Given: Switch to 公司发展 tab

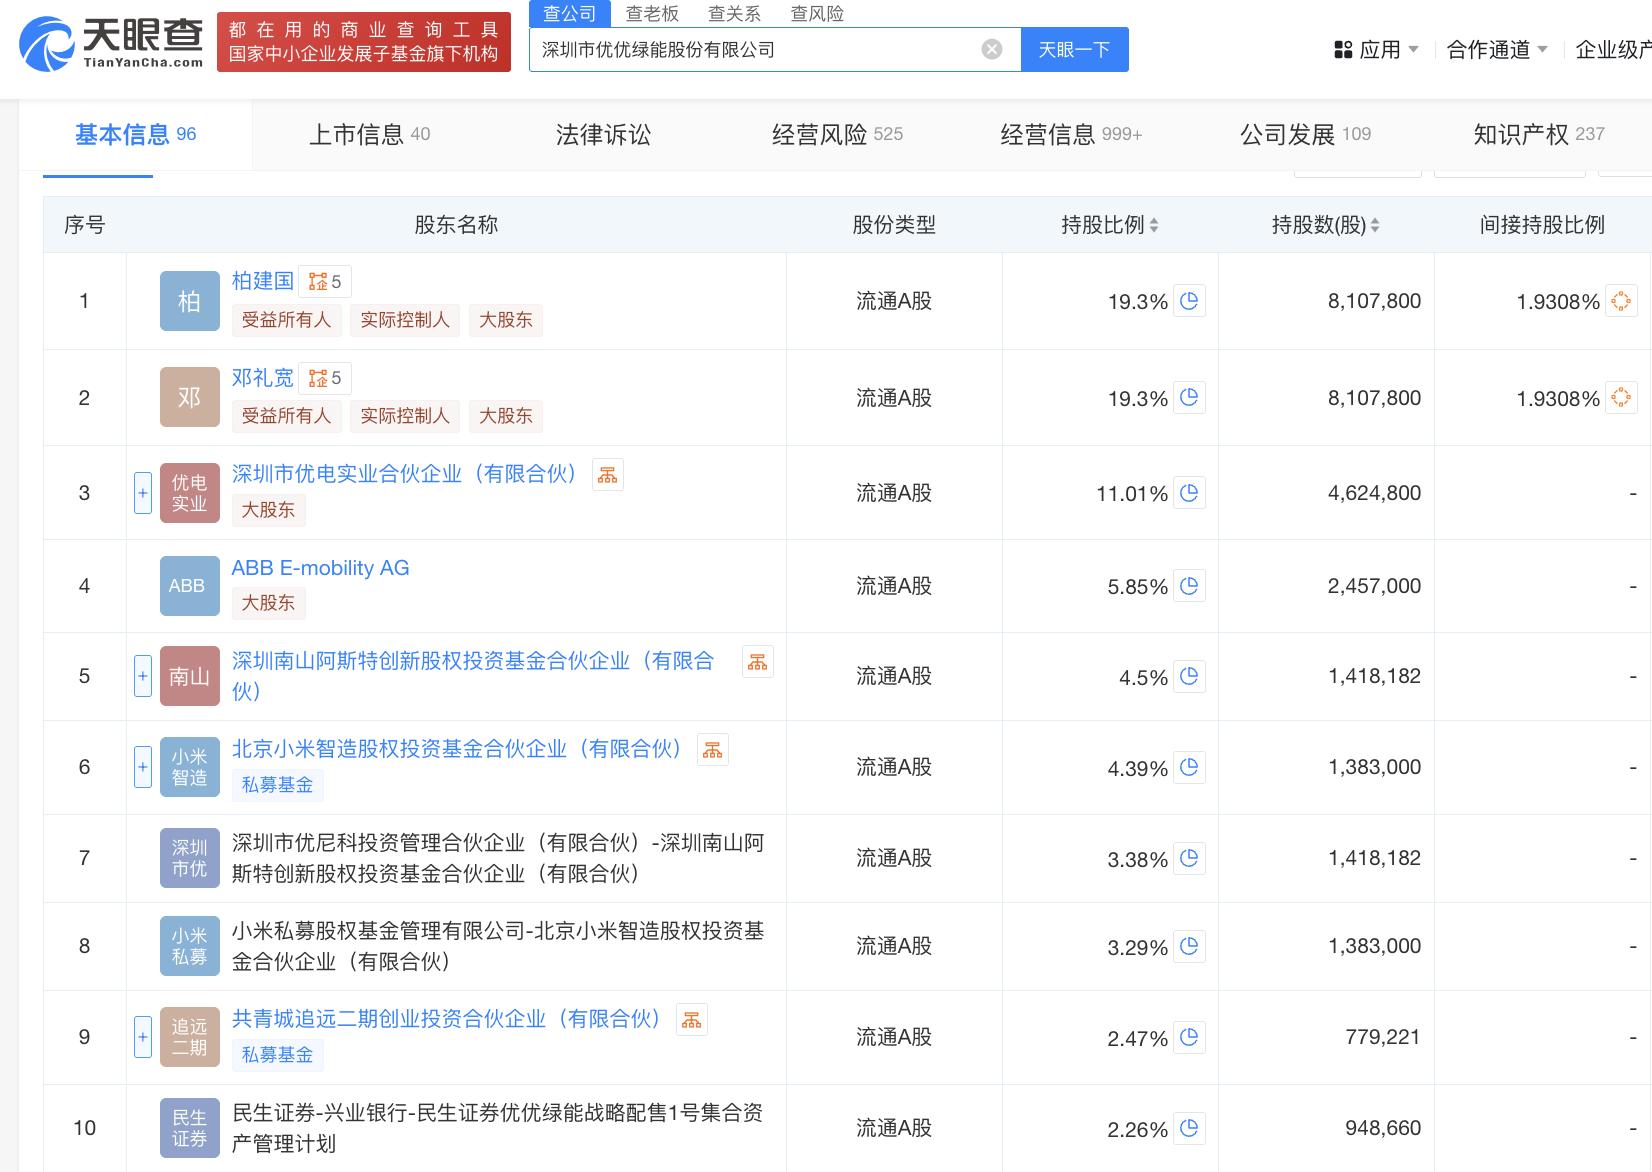Looking at the screenshot, I should click(1305, 134).
